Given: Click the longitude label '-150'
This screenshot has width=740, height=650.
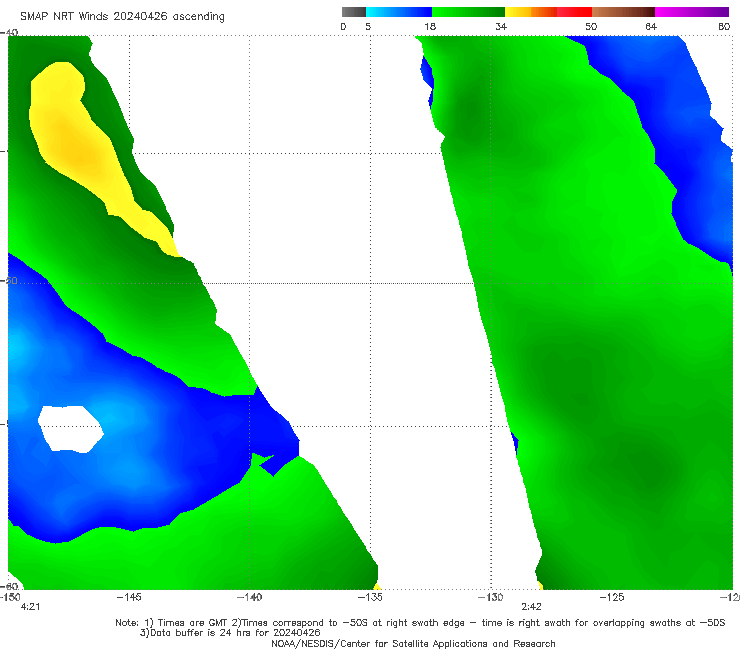Looking at the screenshot, I should coord(10,597).
